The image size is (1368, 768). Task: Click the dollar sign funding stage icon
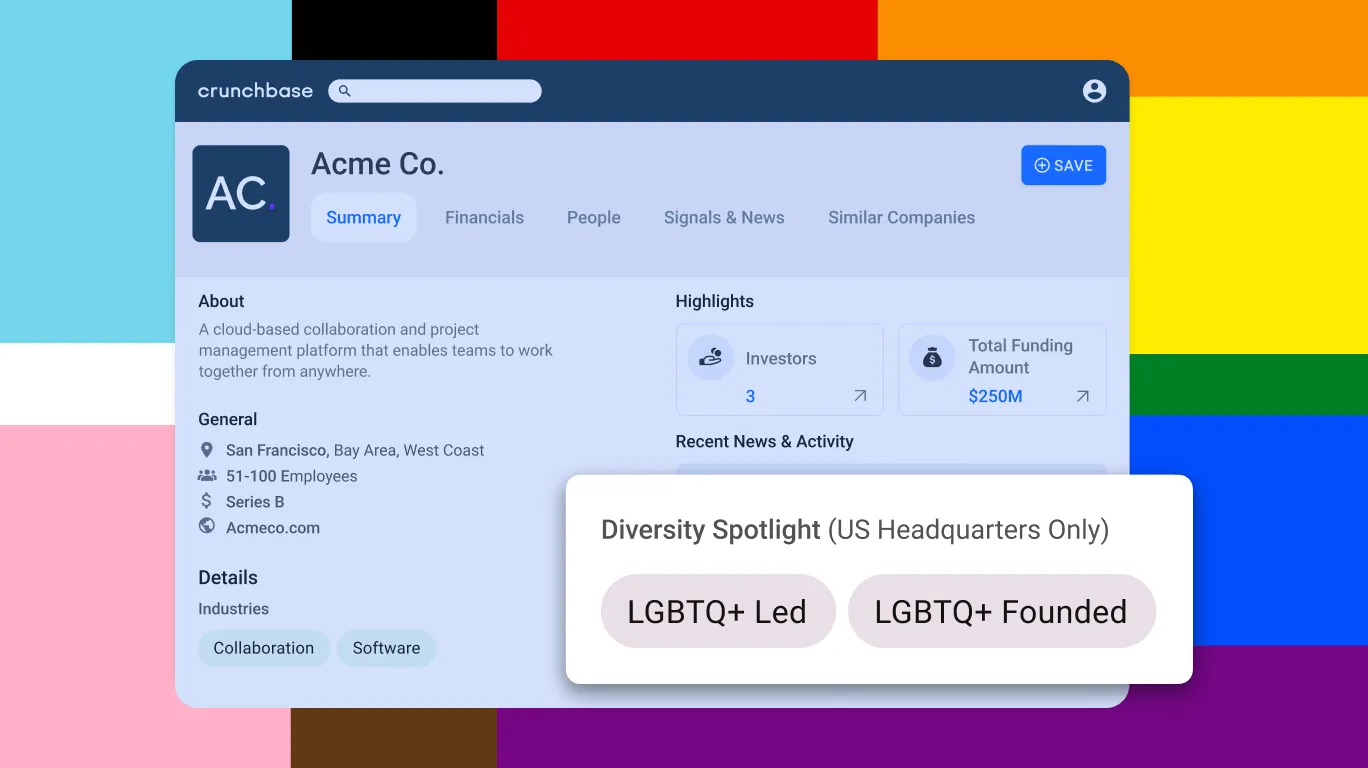point(207,501)
